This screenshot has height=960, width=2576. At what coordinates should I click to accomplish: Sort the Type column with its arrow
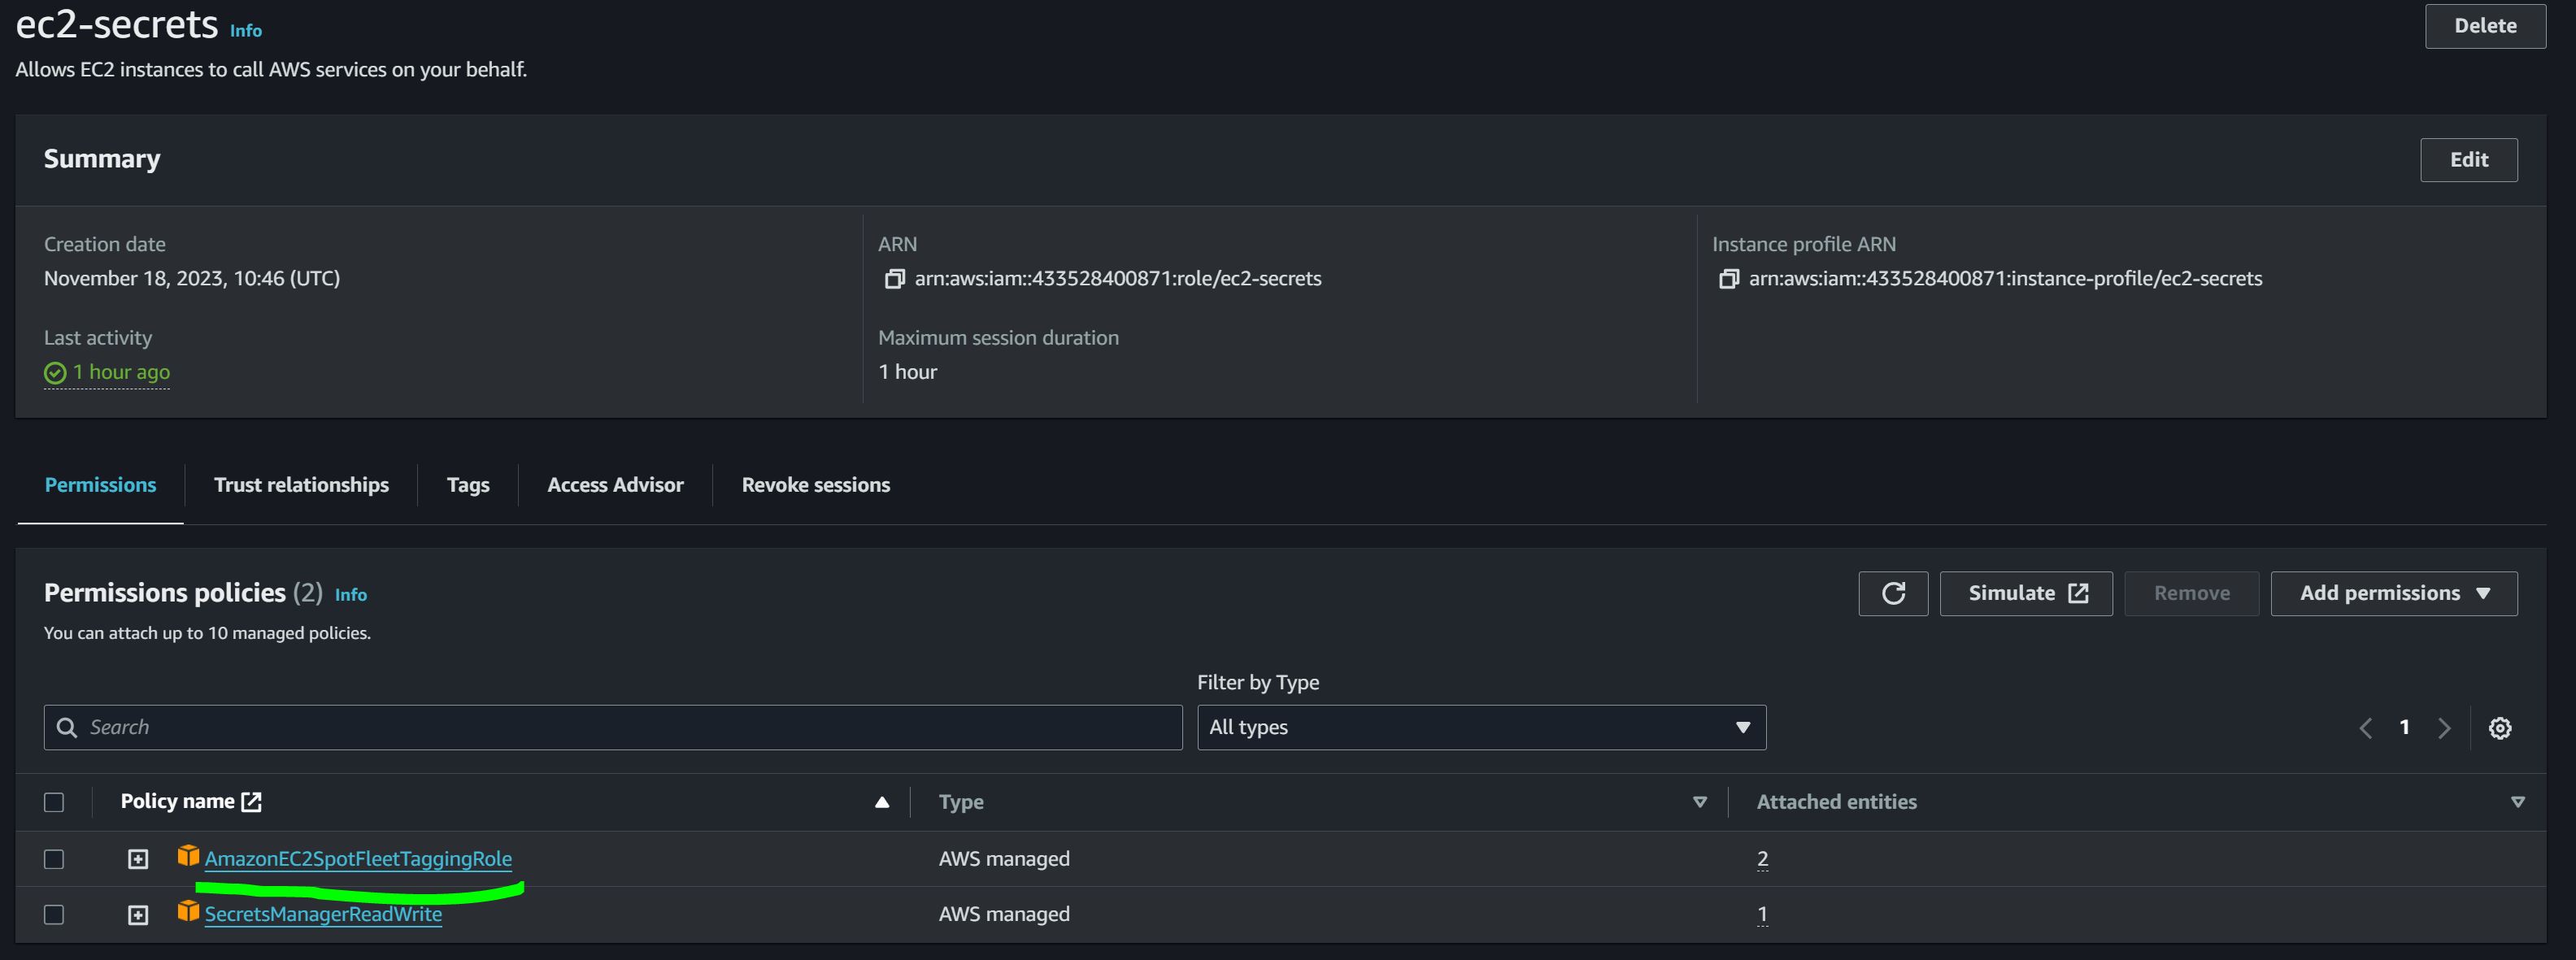pyautogui.click(x=1699, y=802)
